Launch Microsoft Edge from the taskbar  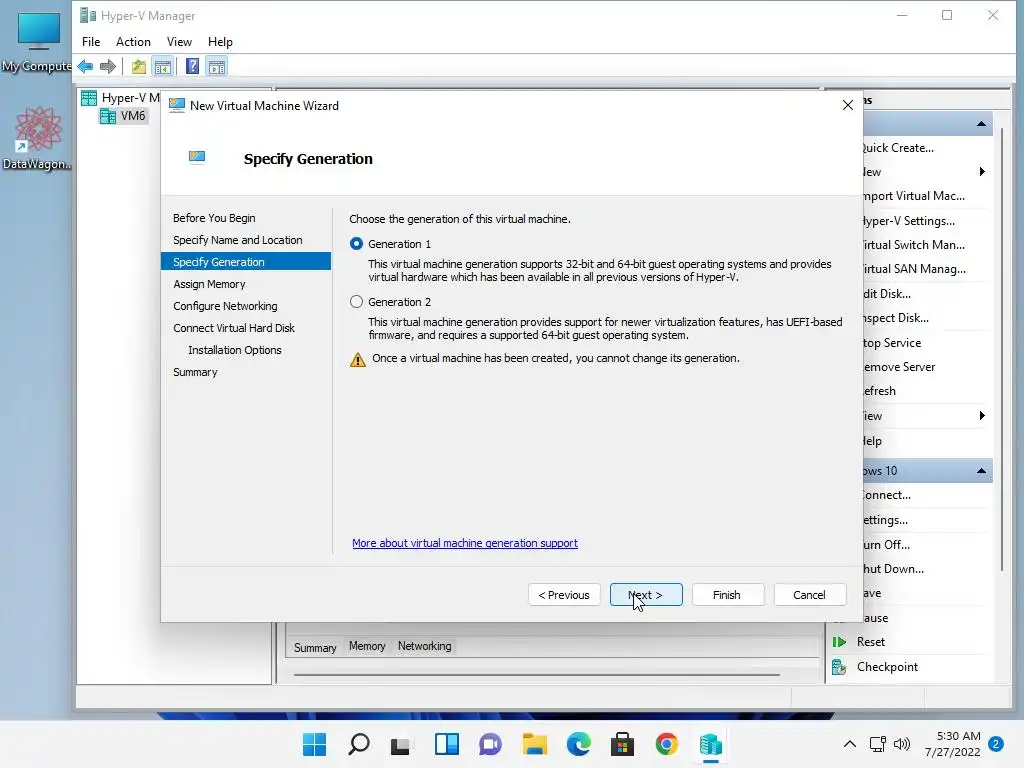[x=579, y=744]
